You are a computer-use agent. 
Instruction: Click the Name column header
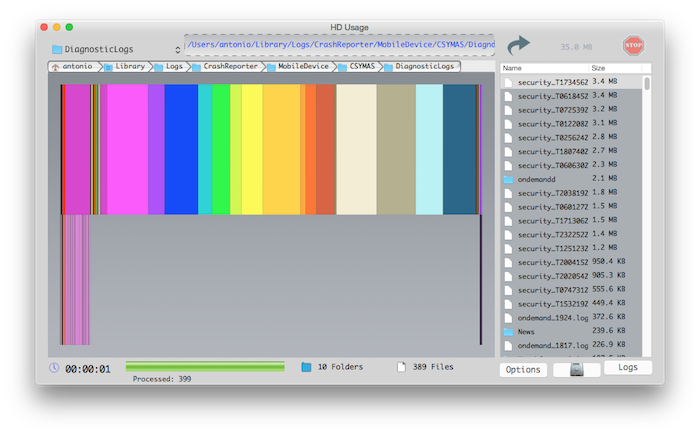pos(544,68)
